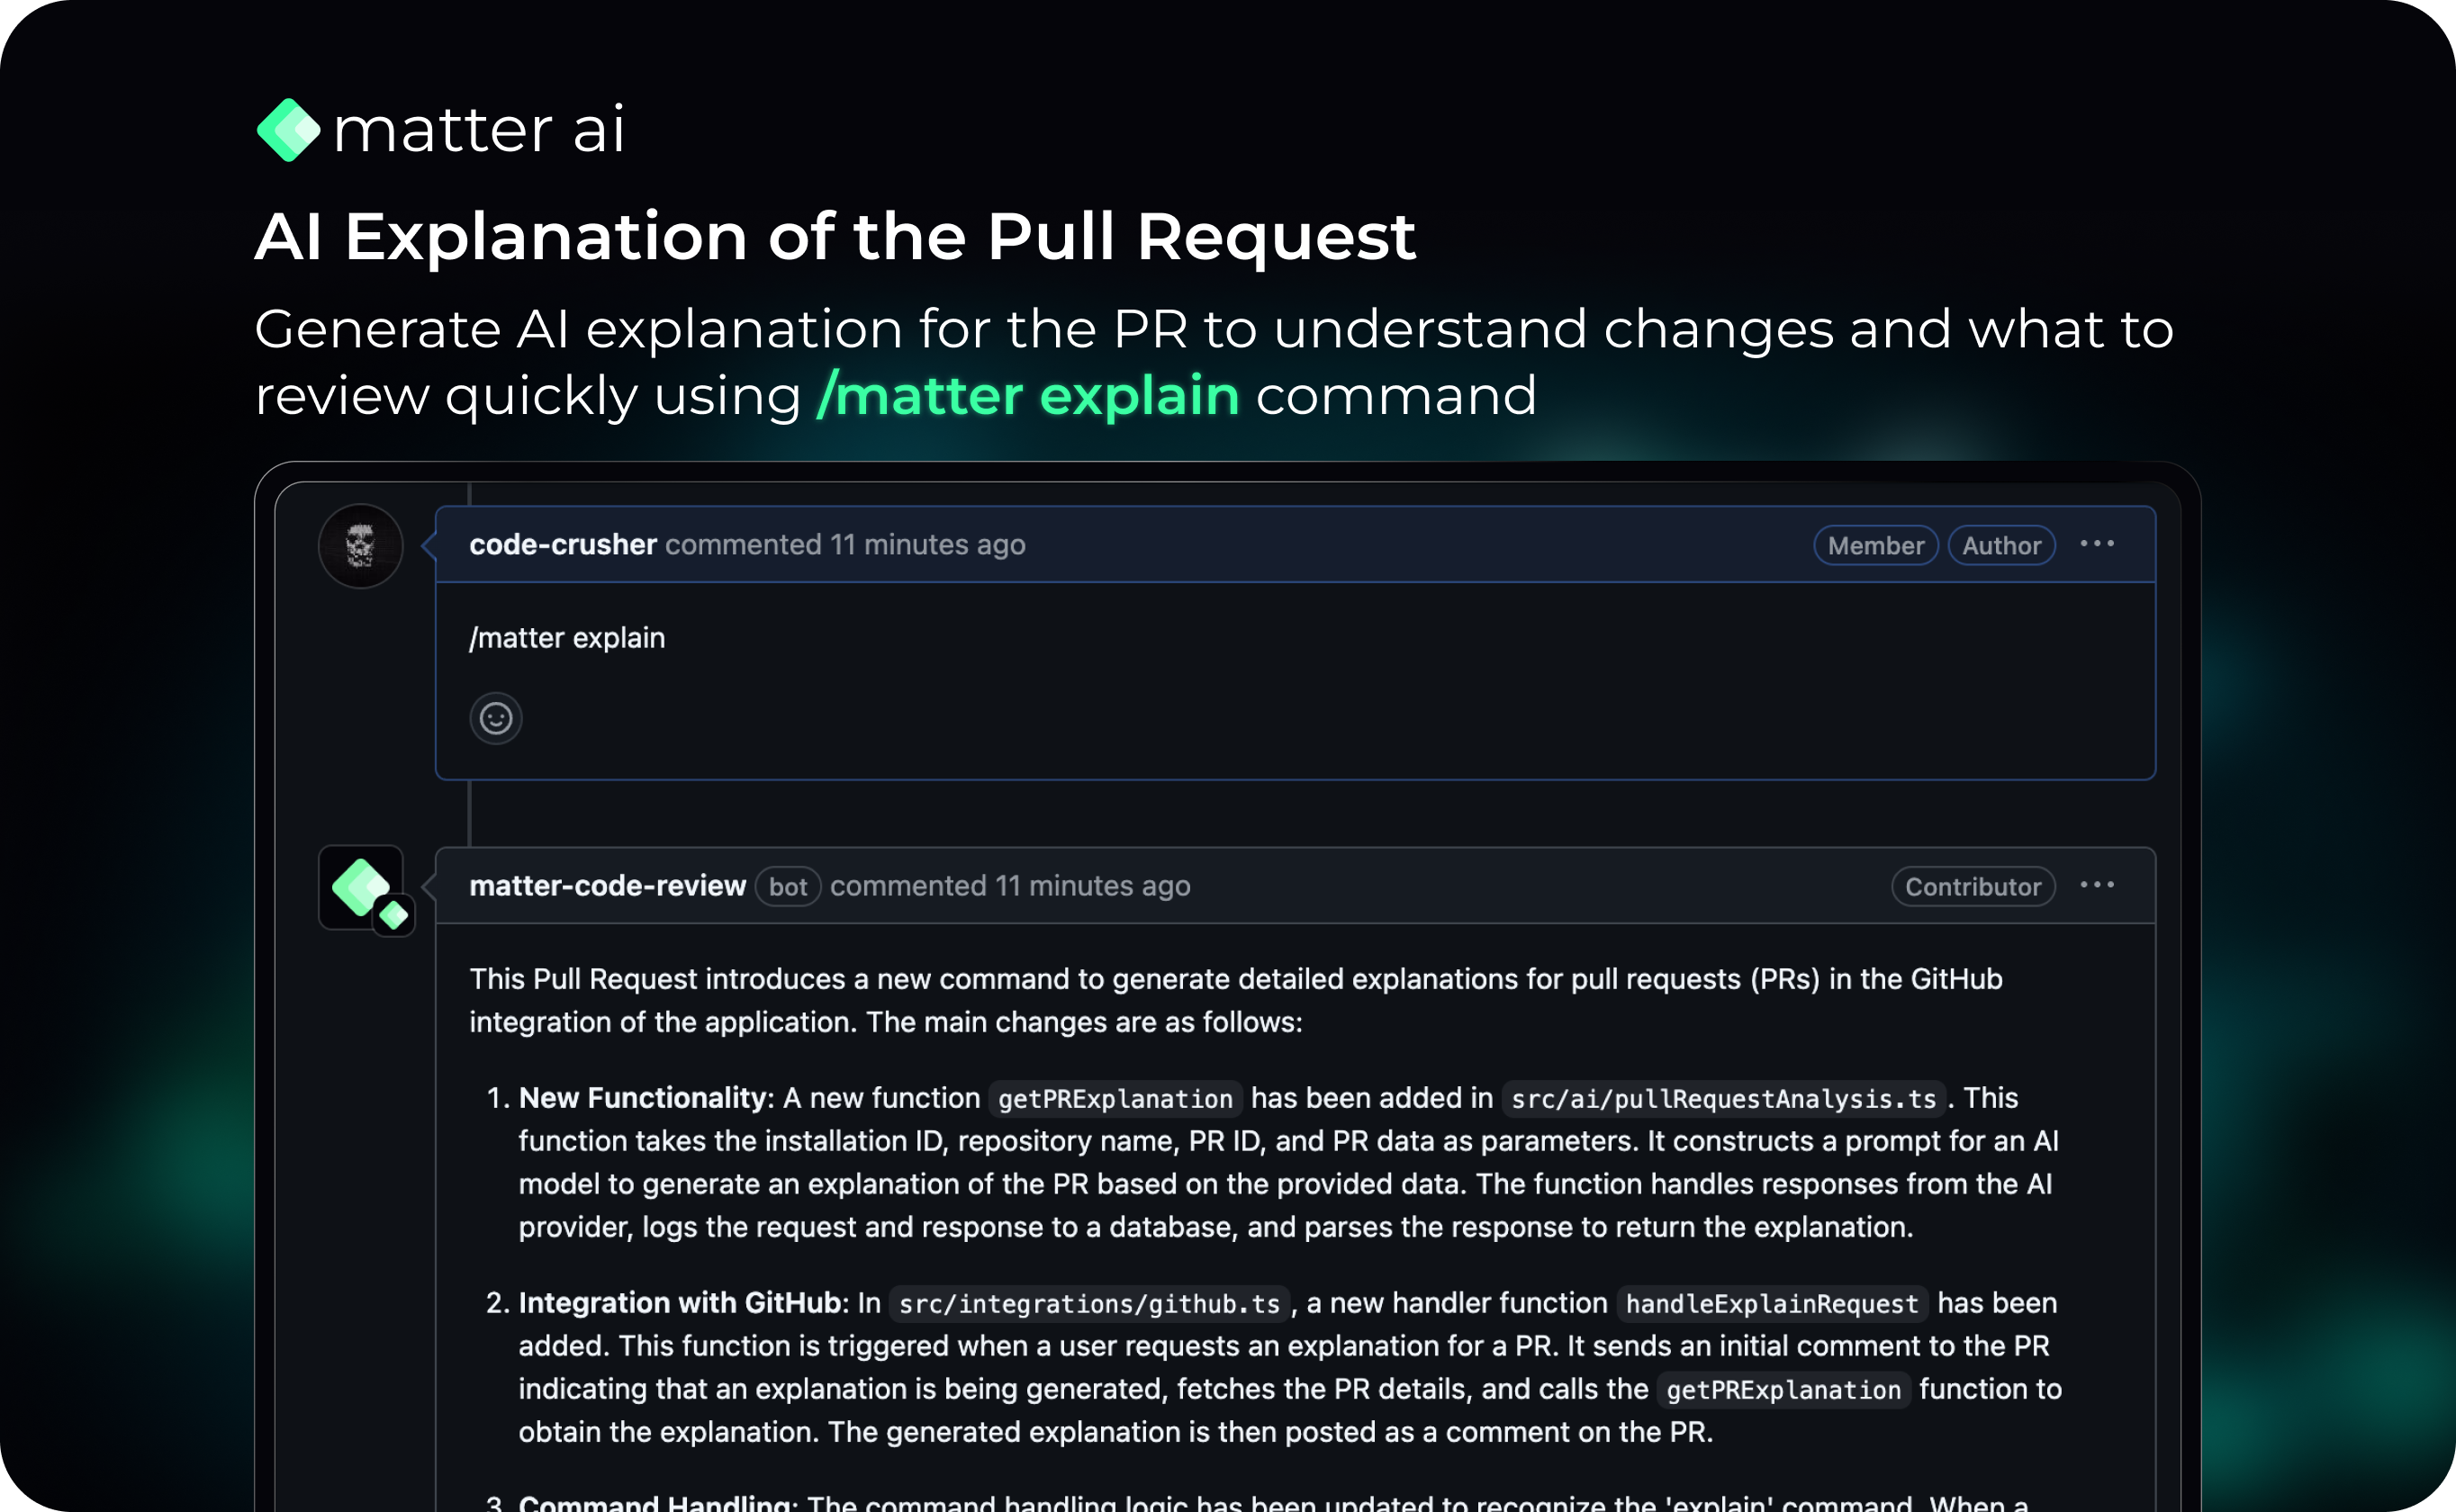Click the Member badge
Viewport: 2456px width, 1512px height.
coord(1875,546)
